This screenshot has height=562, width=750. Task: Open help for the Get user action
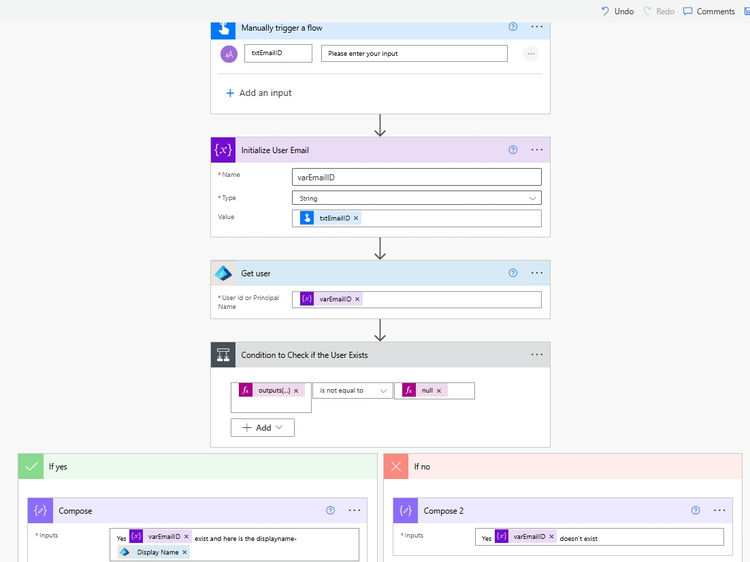[513, 273]
